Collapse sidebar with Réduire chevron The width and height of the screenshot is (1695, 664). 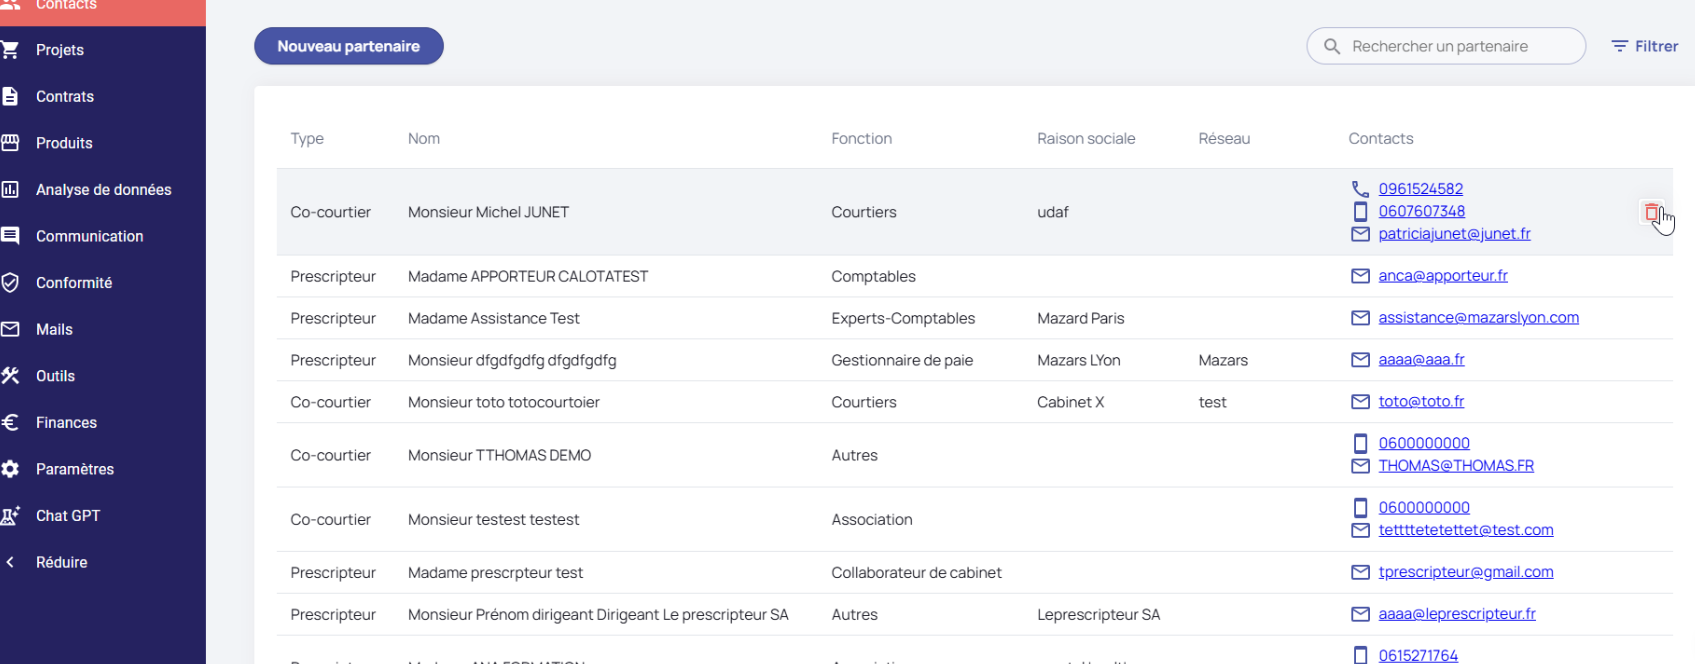[x=11, y=563]
